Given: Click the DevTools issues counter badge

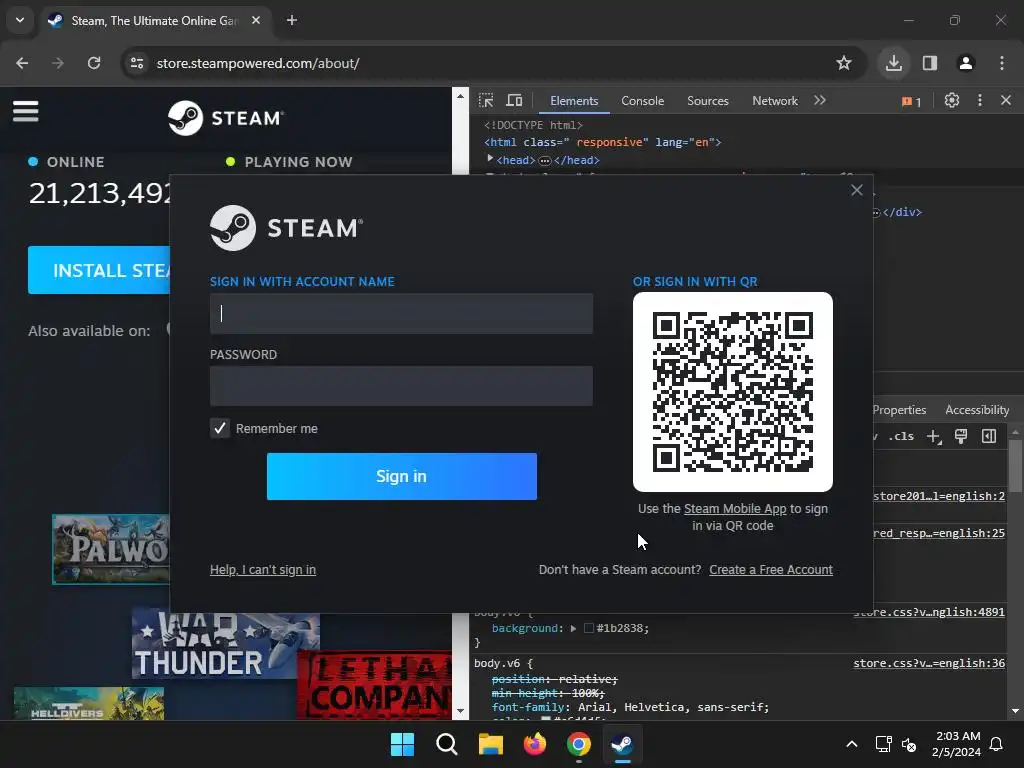Looking at the screenshot, I should tap(911, 101).
